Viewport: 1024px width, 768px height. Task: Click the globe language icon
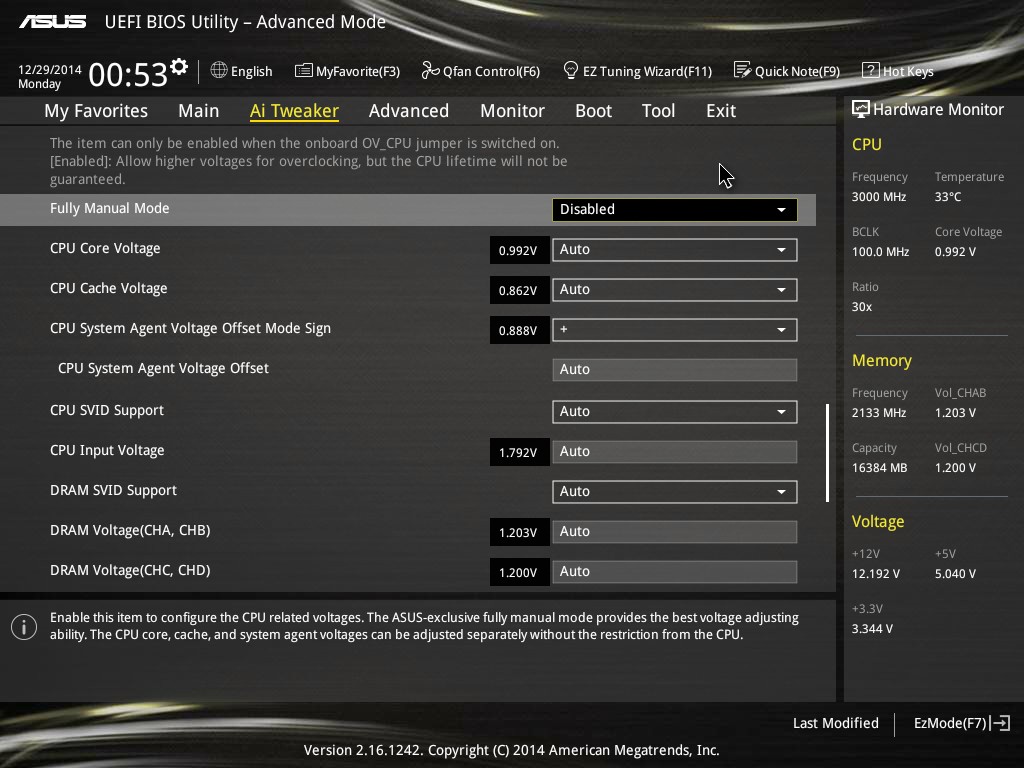pos(219,70)
